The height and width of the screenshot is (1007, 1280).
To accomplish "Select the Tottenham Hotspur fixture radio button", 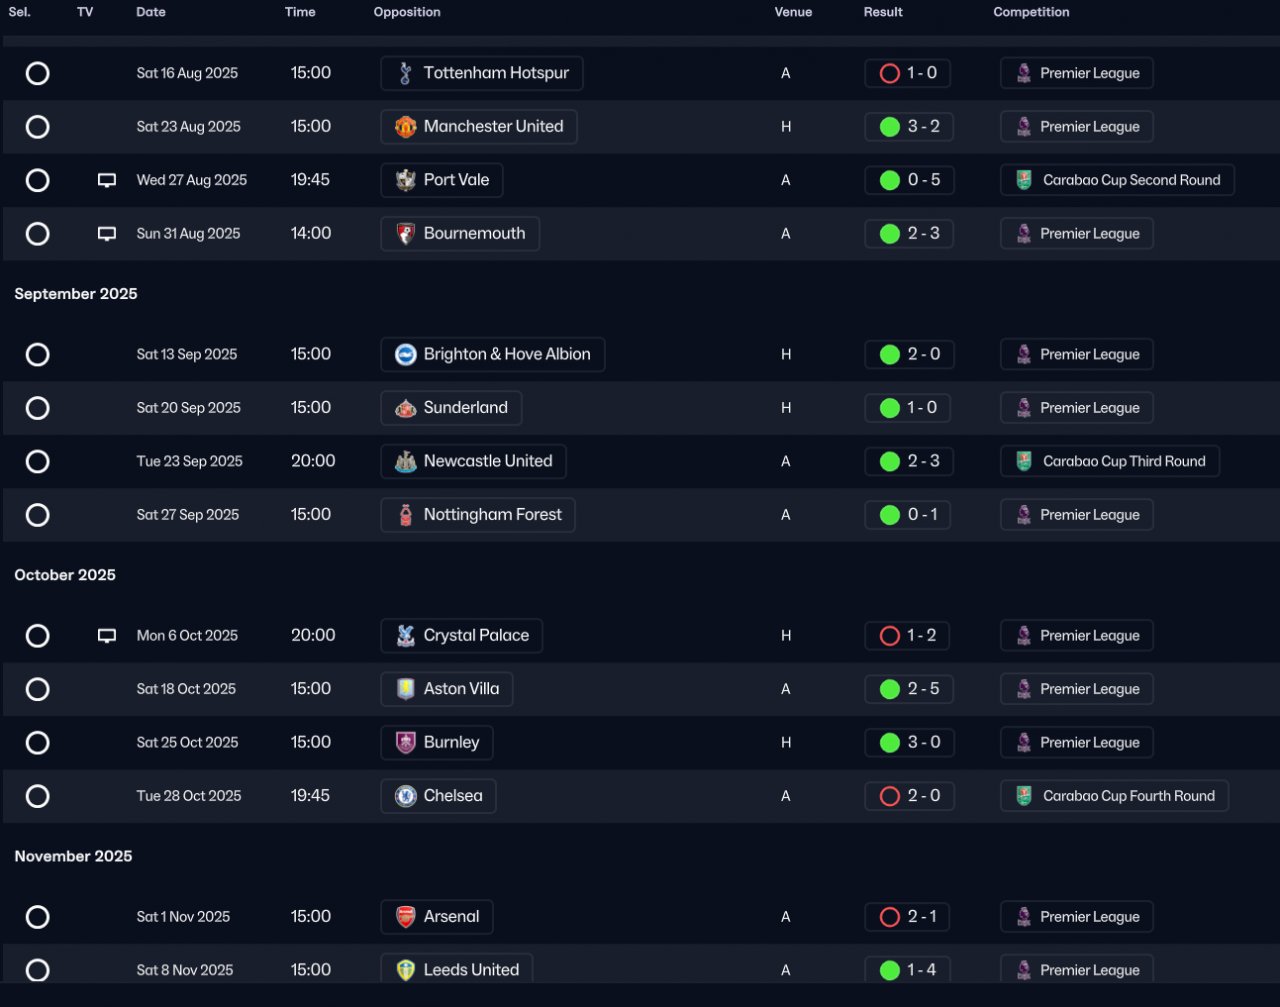I will pyautogui.click(x=38, y=73).
